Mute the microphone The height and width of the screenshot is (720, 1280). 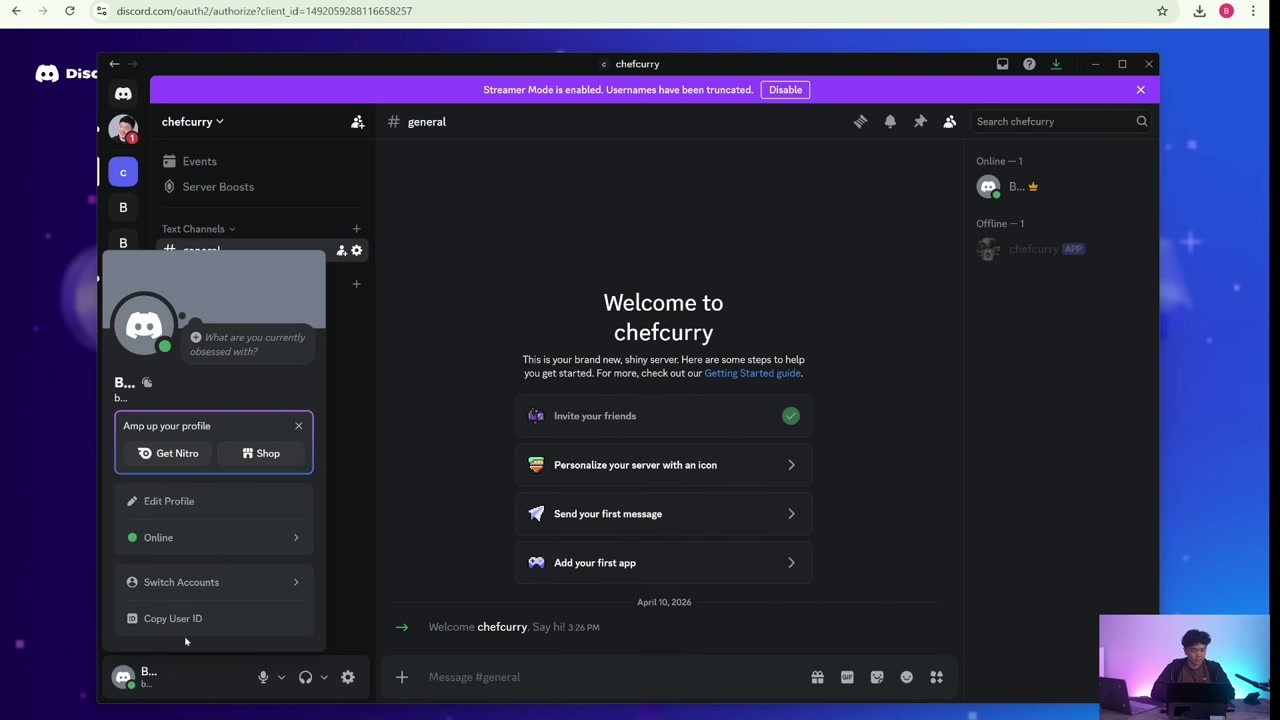click(x=263, y=677)
